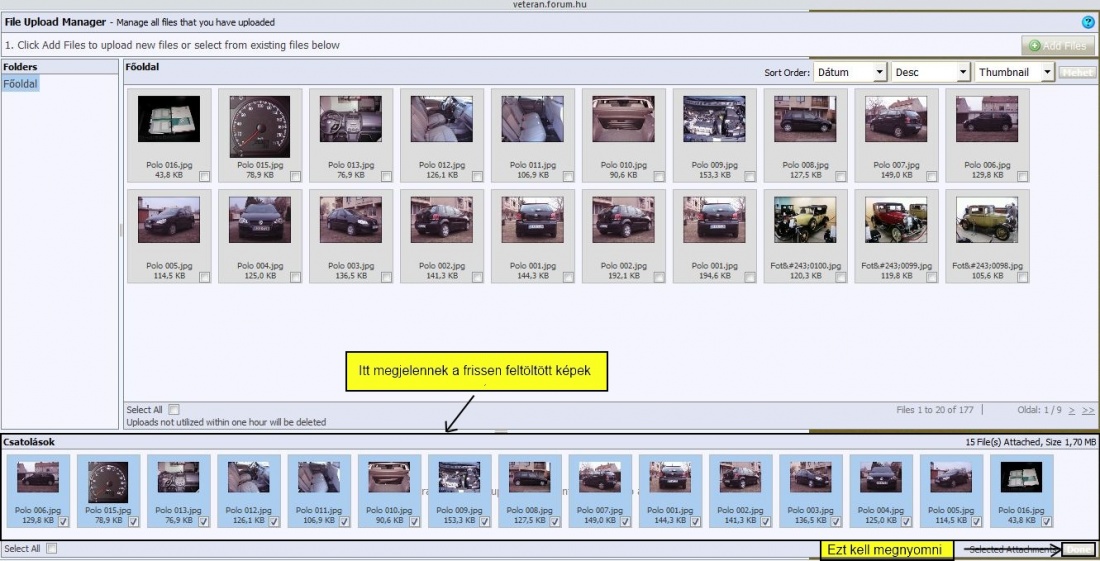The image size is (1100, 561).
Task: Select the Polo 009.jpg engine thumbnail in file list
Action: point(714,120)
